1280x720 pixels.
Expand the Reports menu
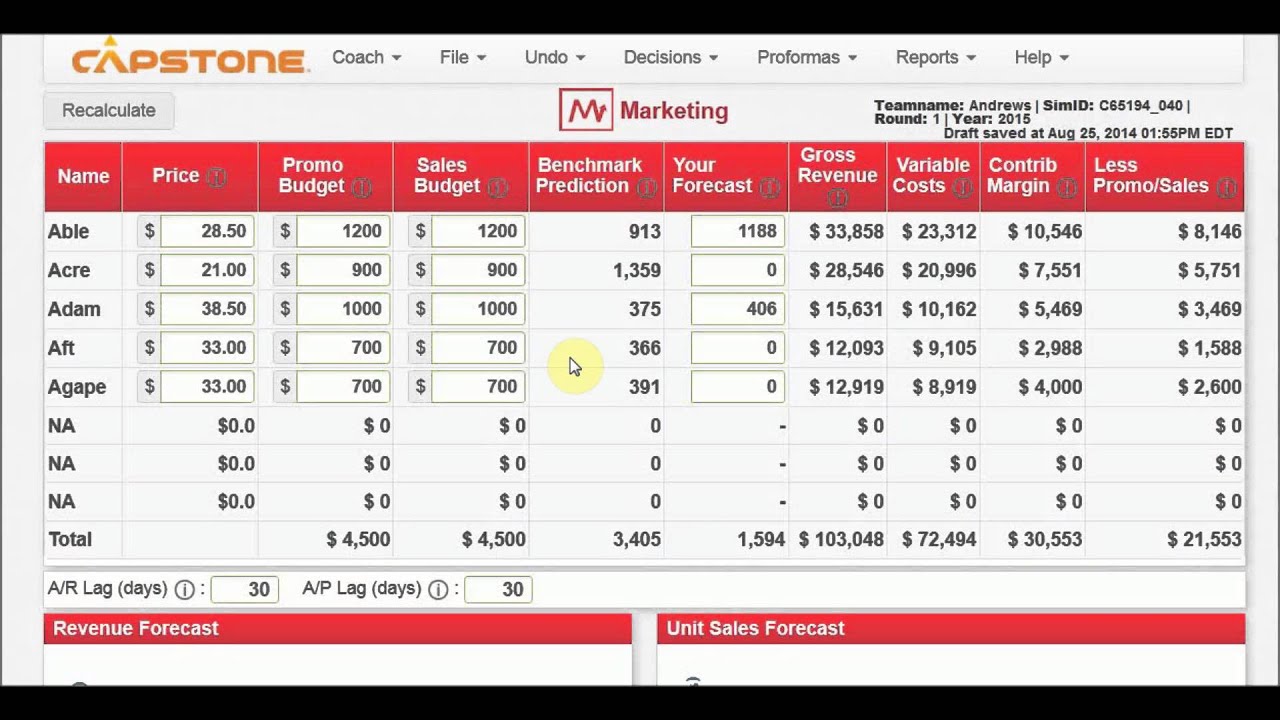pyautogui.click(x=936, y=57)
